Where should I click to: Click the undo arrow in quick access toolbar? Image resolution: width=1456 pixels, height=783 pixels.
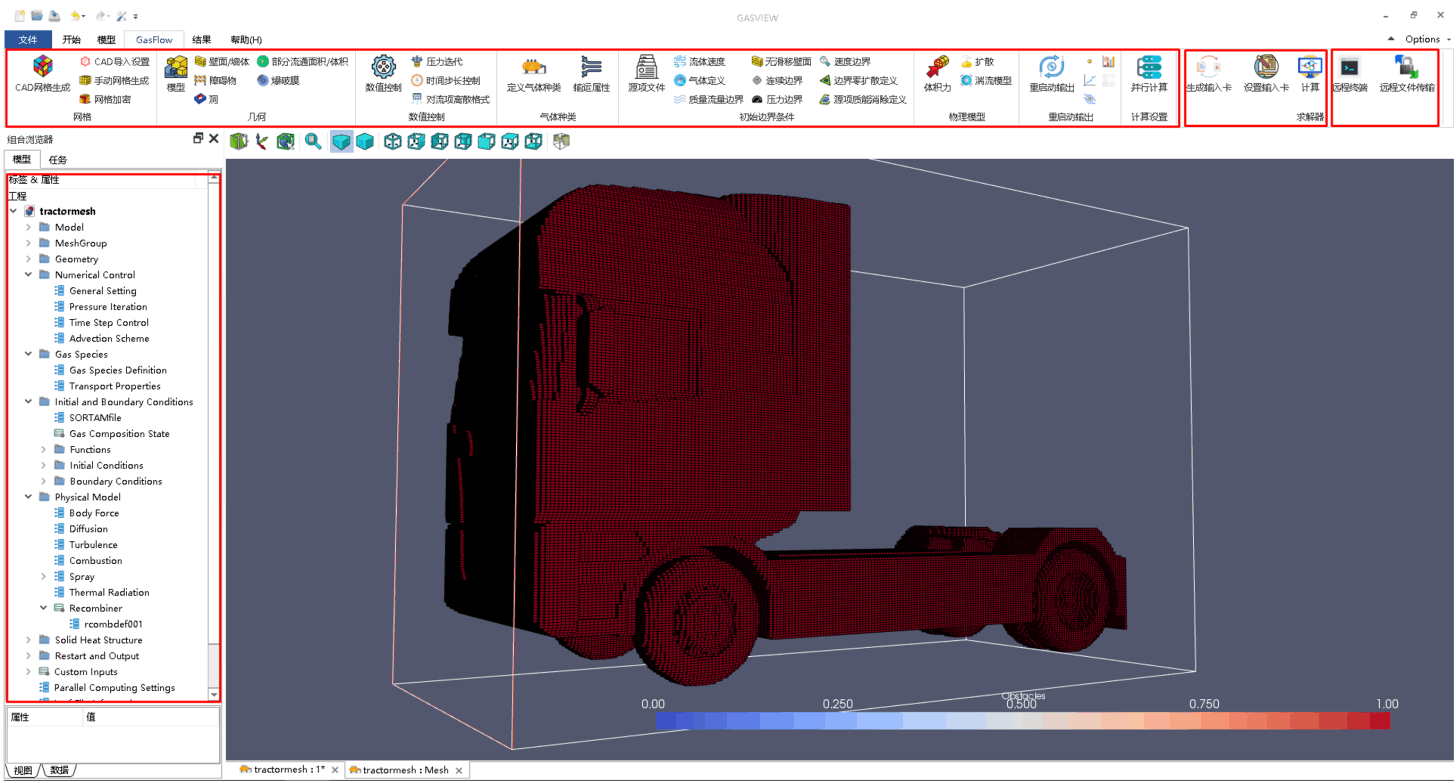[77, 16]
